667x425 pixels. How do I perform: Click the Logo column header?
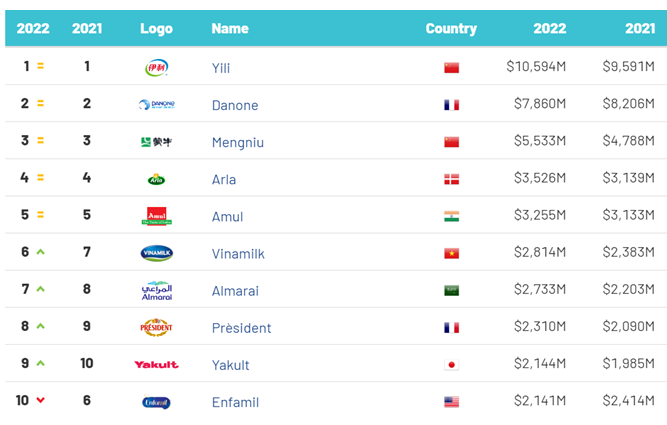157,29
